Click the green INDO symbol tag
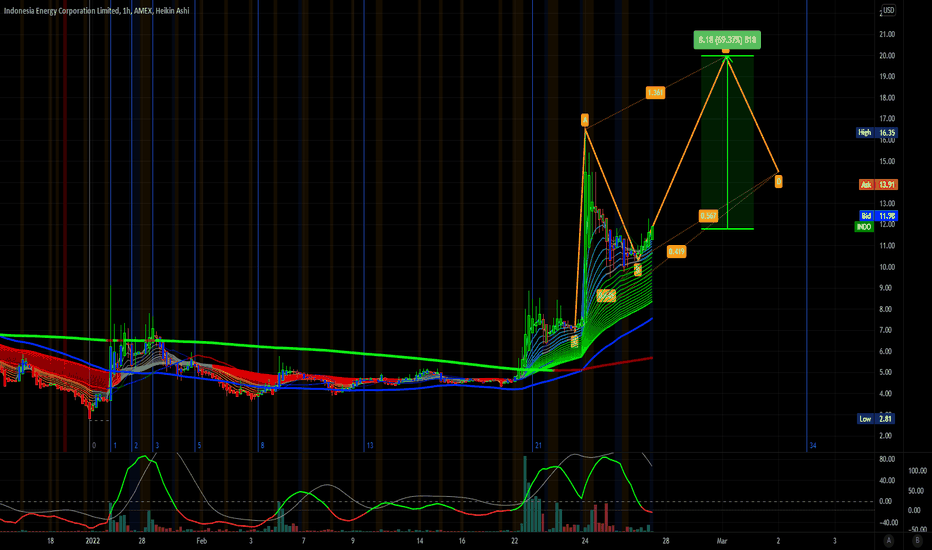Screen dimensions: 932x550 coord(864,227)
